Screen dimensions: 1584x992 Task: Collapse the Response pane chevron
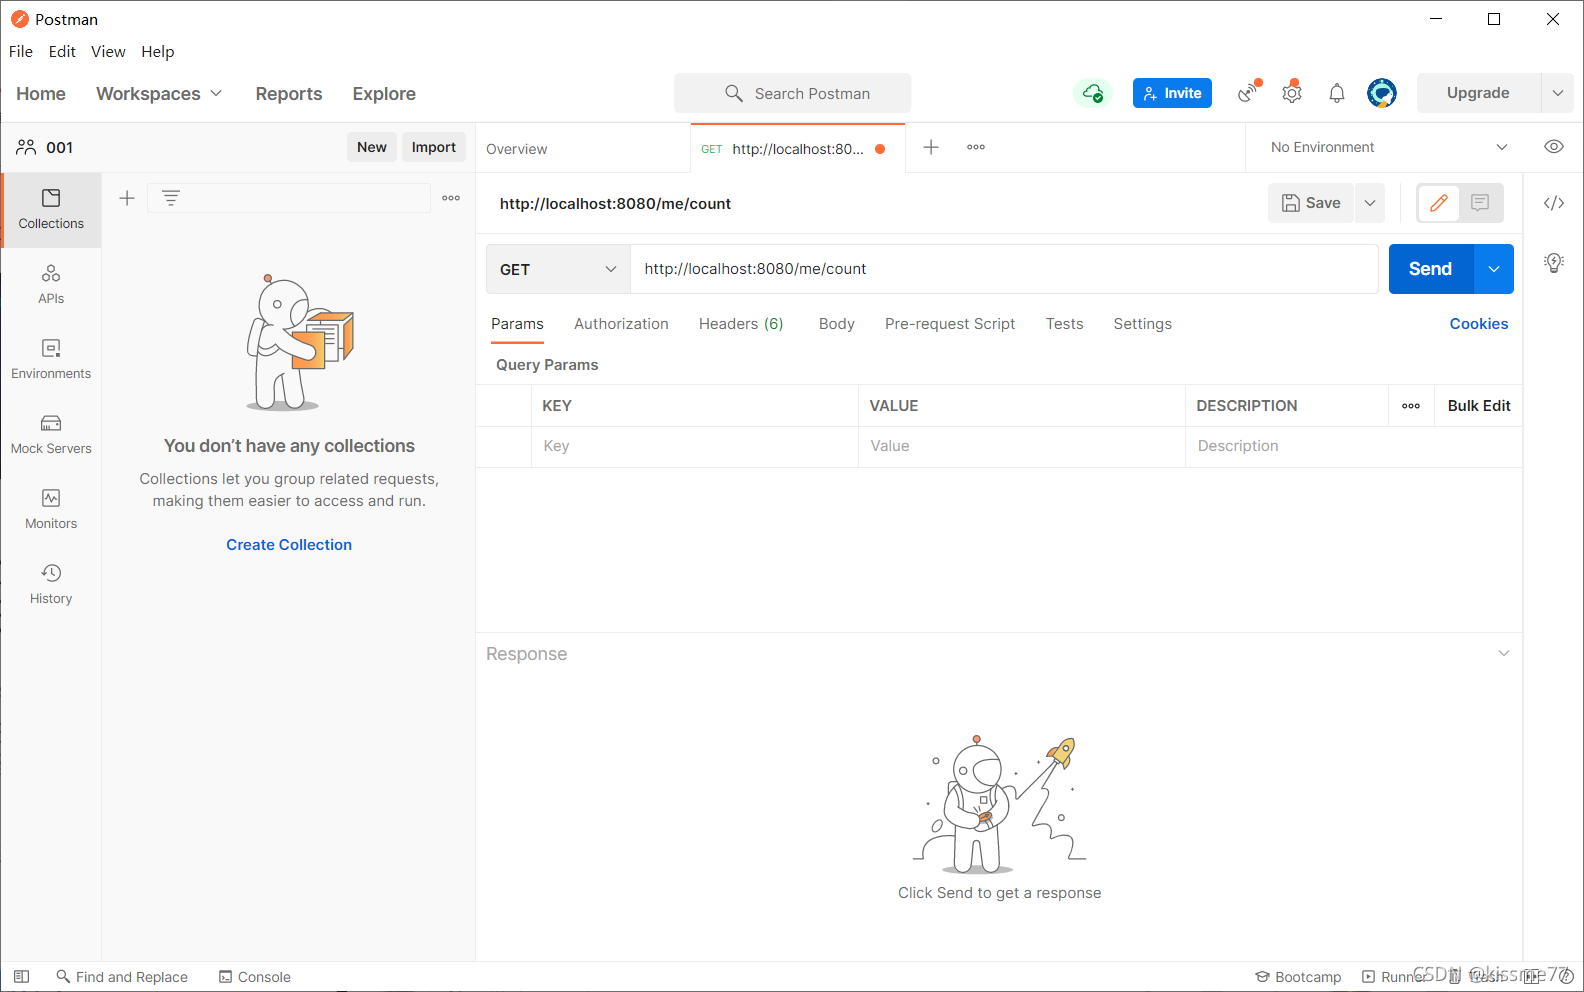pos(1503,653)
